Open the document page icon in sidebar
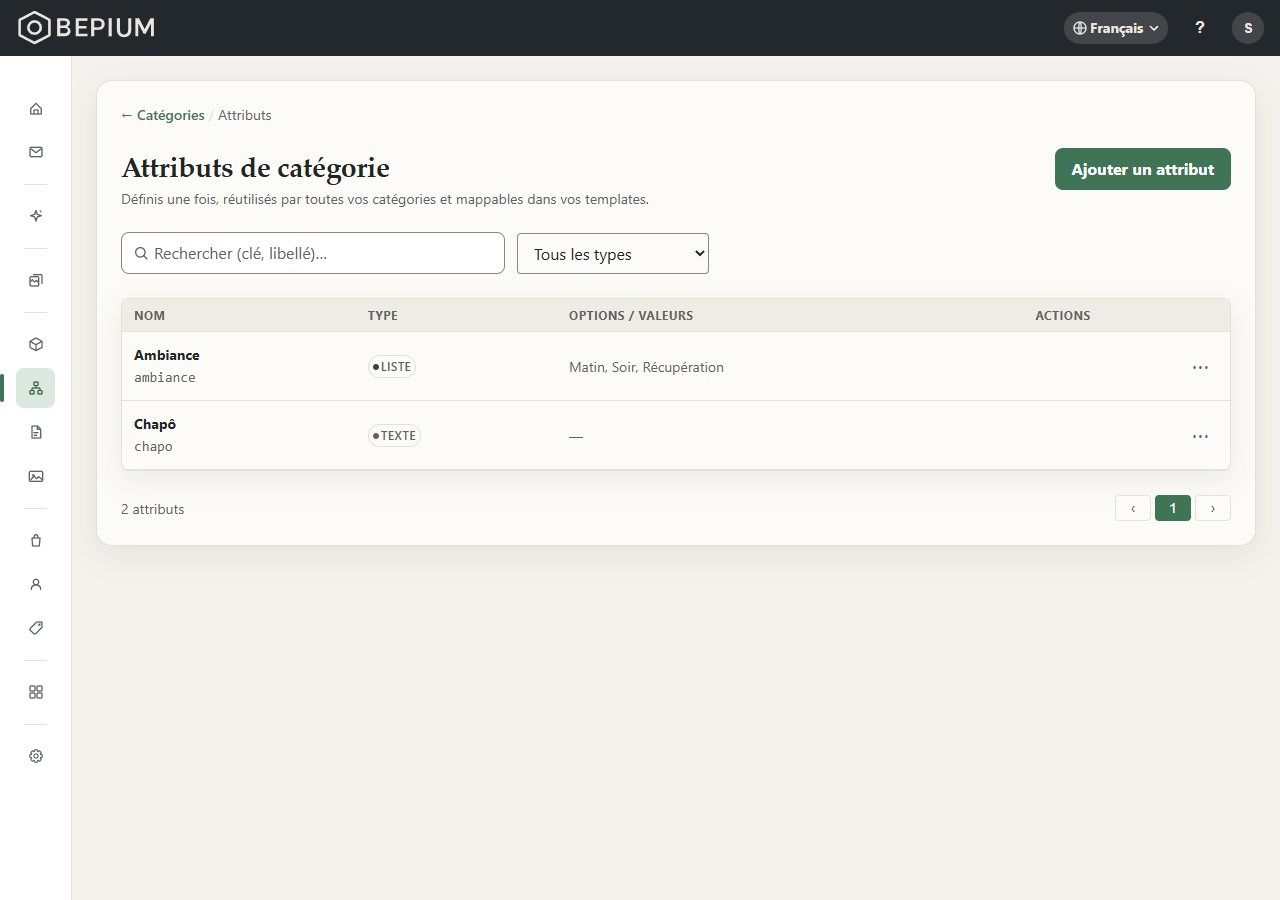The height and width of the screenshot is (900, 1280). 36,432
